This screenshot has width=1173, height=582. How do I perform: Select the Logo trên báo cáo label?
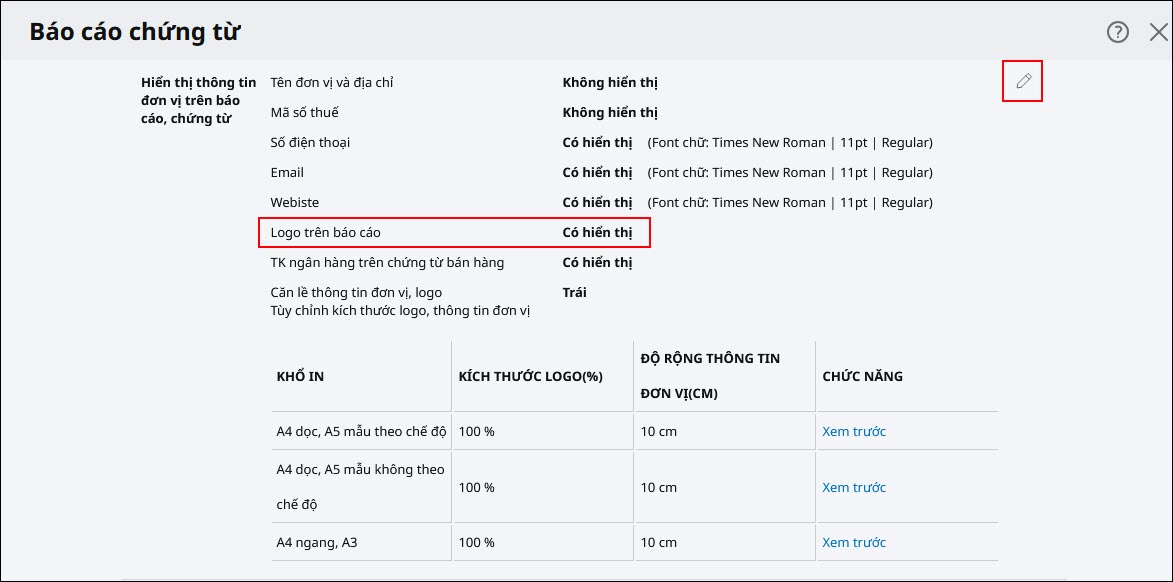(x=325, y=233)
